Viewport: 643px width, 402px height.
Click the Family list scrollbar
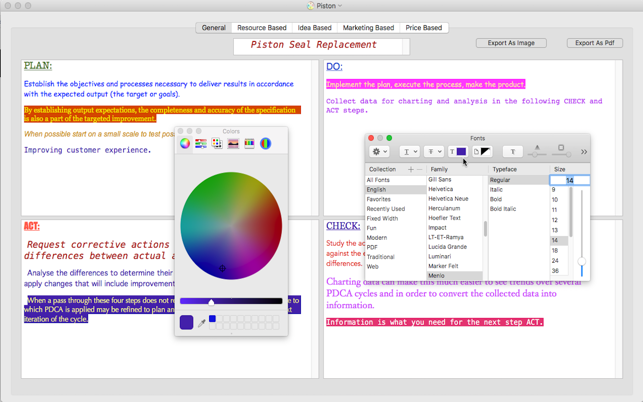click(x=485, y=228)
